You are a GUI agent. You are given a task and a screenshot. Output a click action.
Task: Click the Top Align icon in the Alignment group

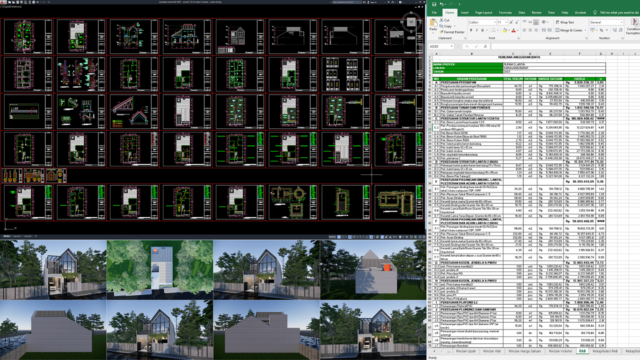click(x=524, y=22)
